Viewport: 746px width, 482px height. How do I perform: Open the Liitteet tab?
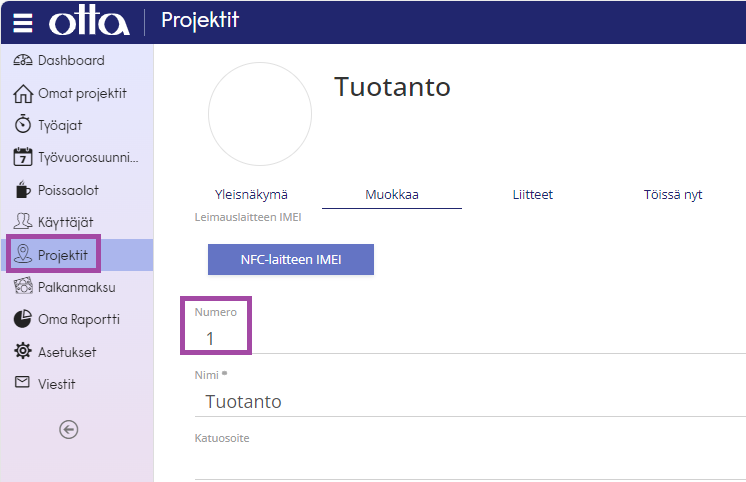click(532, 195)
